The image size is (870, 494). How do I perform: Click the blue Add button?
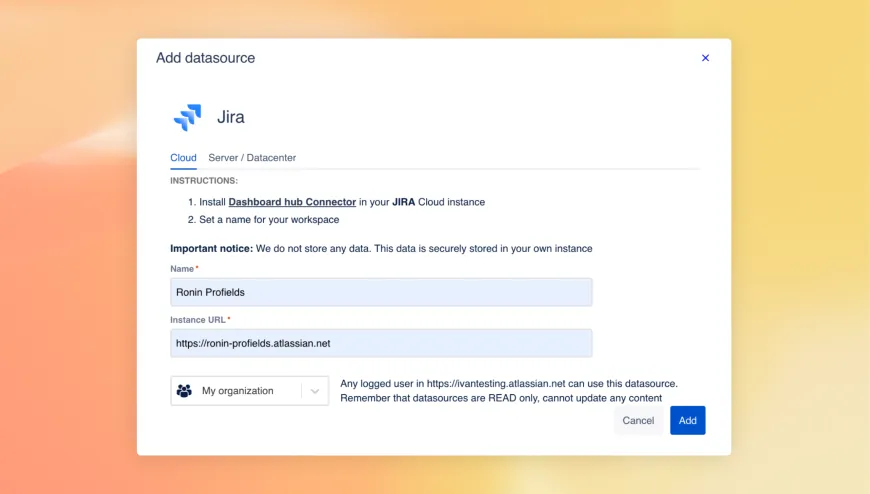pyautogui.click(x=687, y=421)
